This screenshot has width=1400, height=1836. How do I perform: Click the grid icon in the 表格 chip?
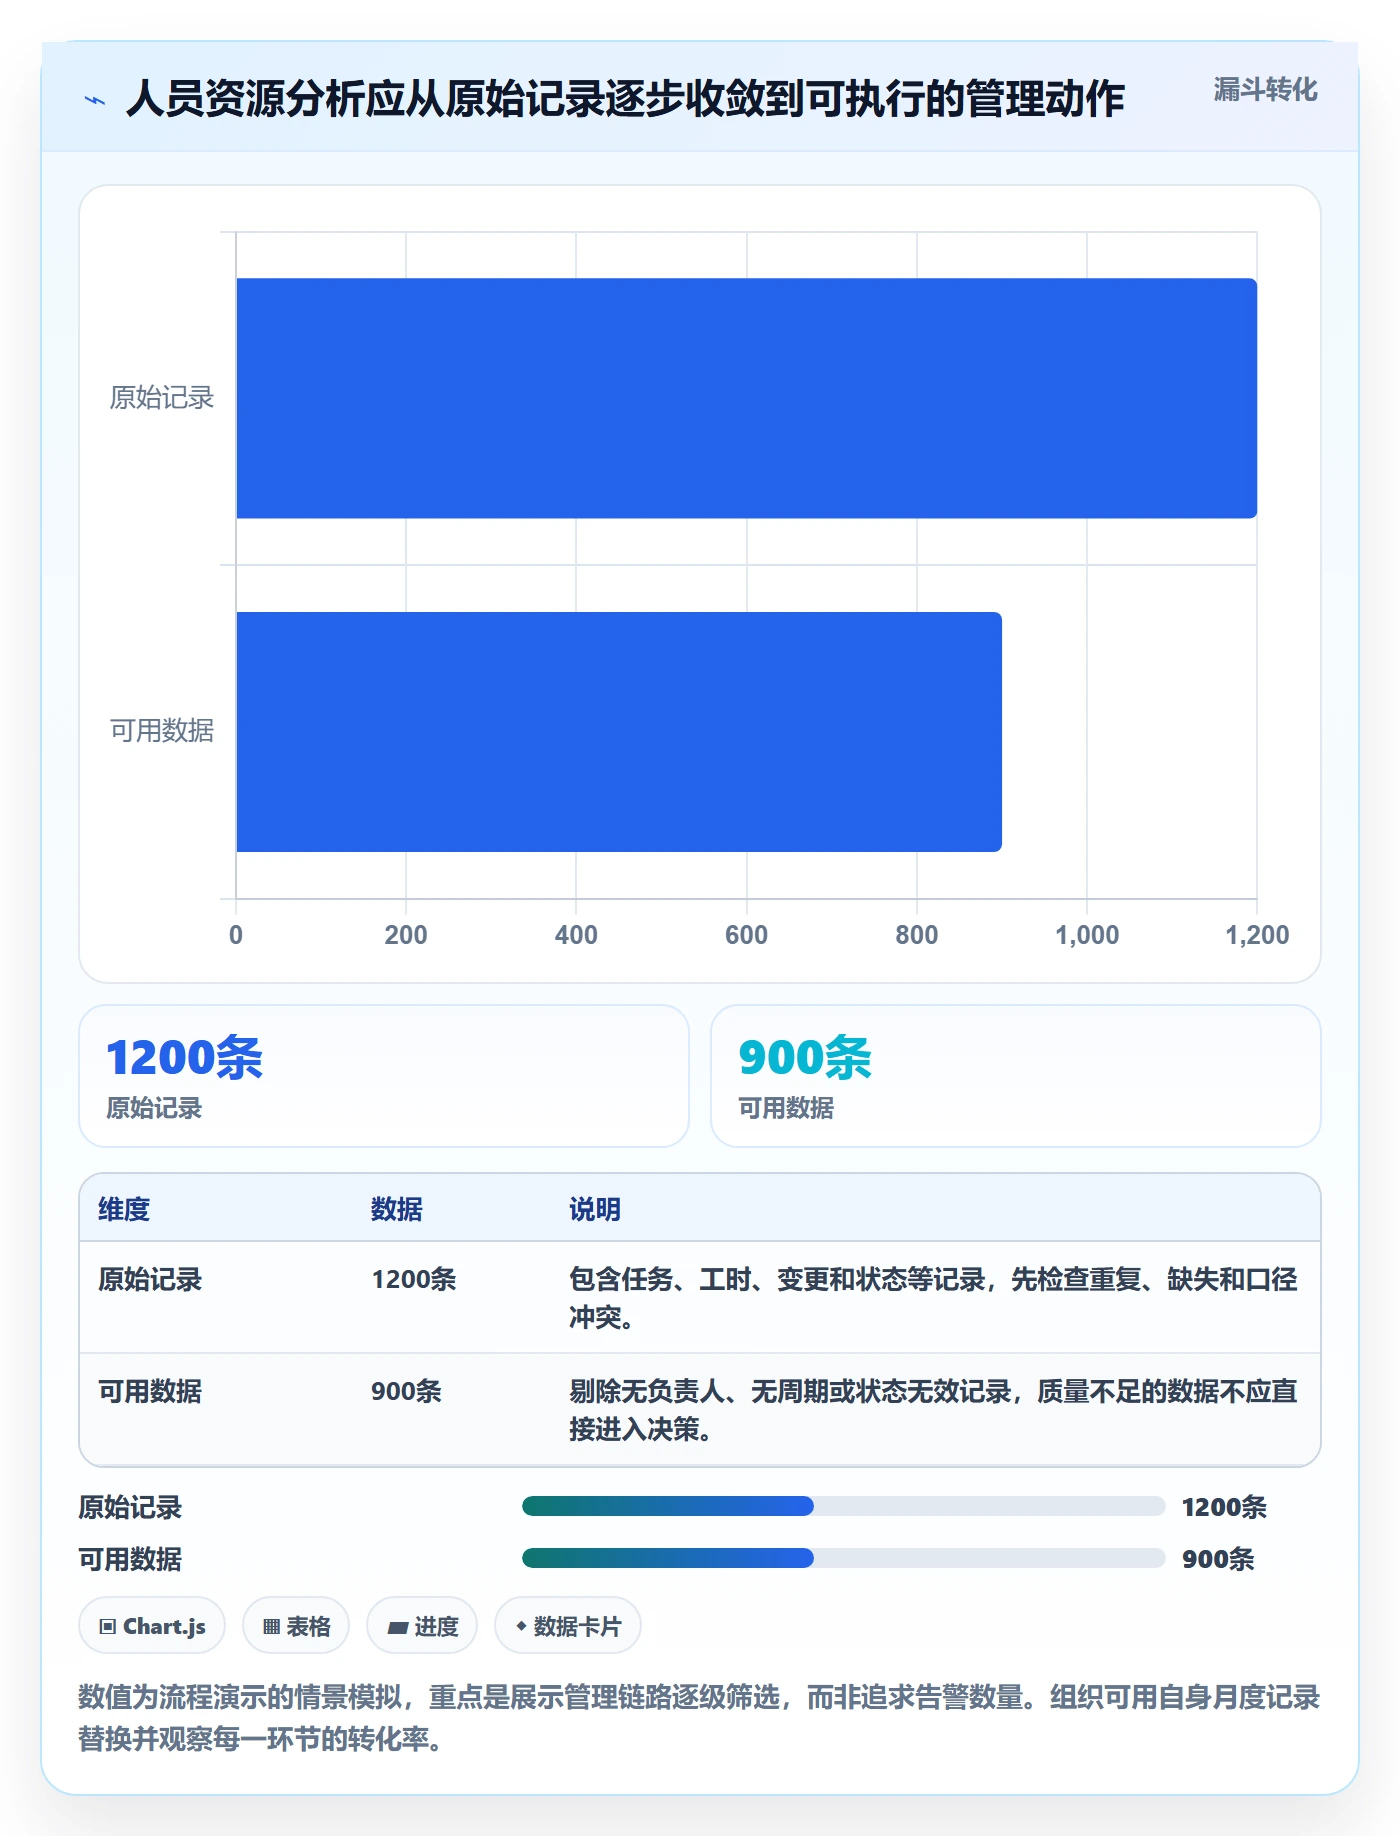[x=271, y=1627]
